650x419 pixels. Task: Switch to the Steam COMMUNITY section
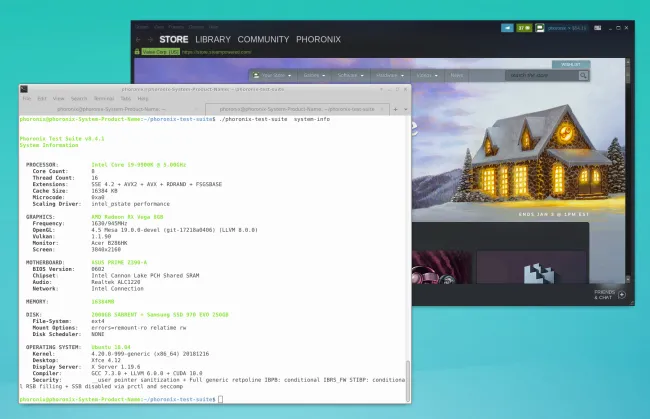[263, 39]
